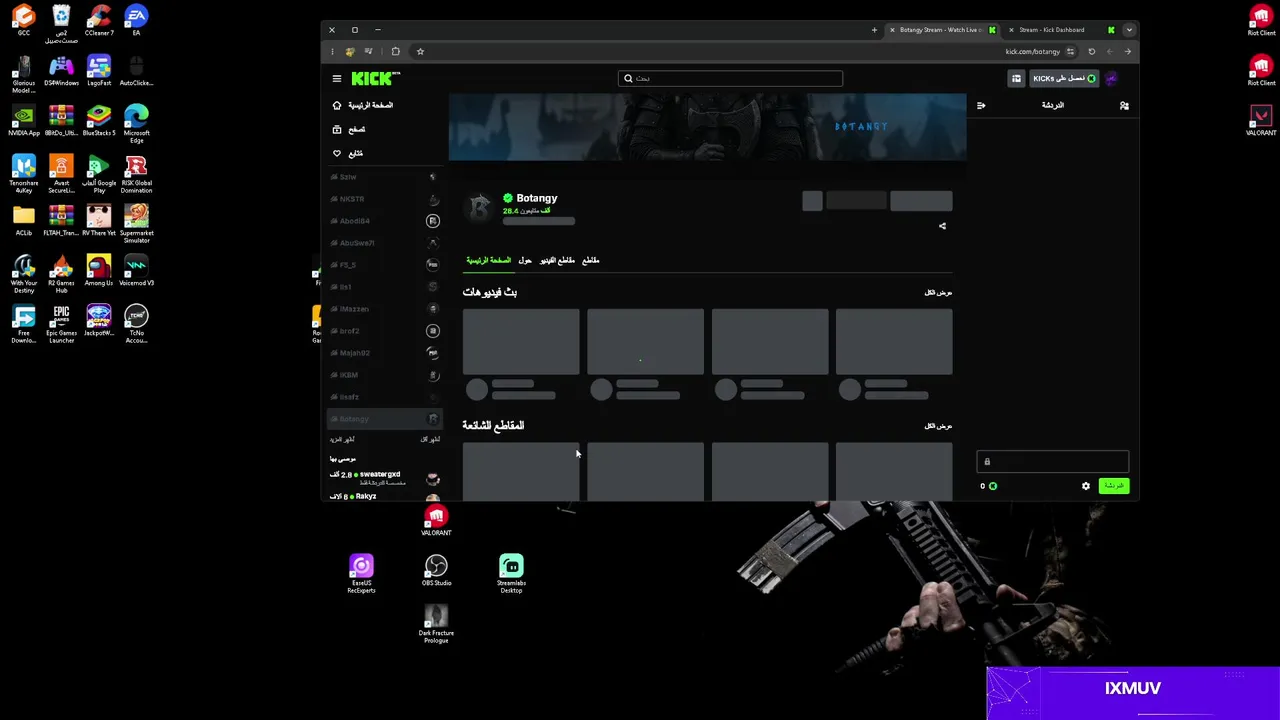Select the channel Home tab in green
Screen dimensions: 1280x720
coord(488,260)
